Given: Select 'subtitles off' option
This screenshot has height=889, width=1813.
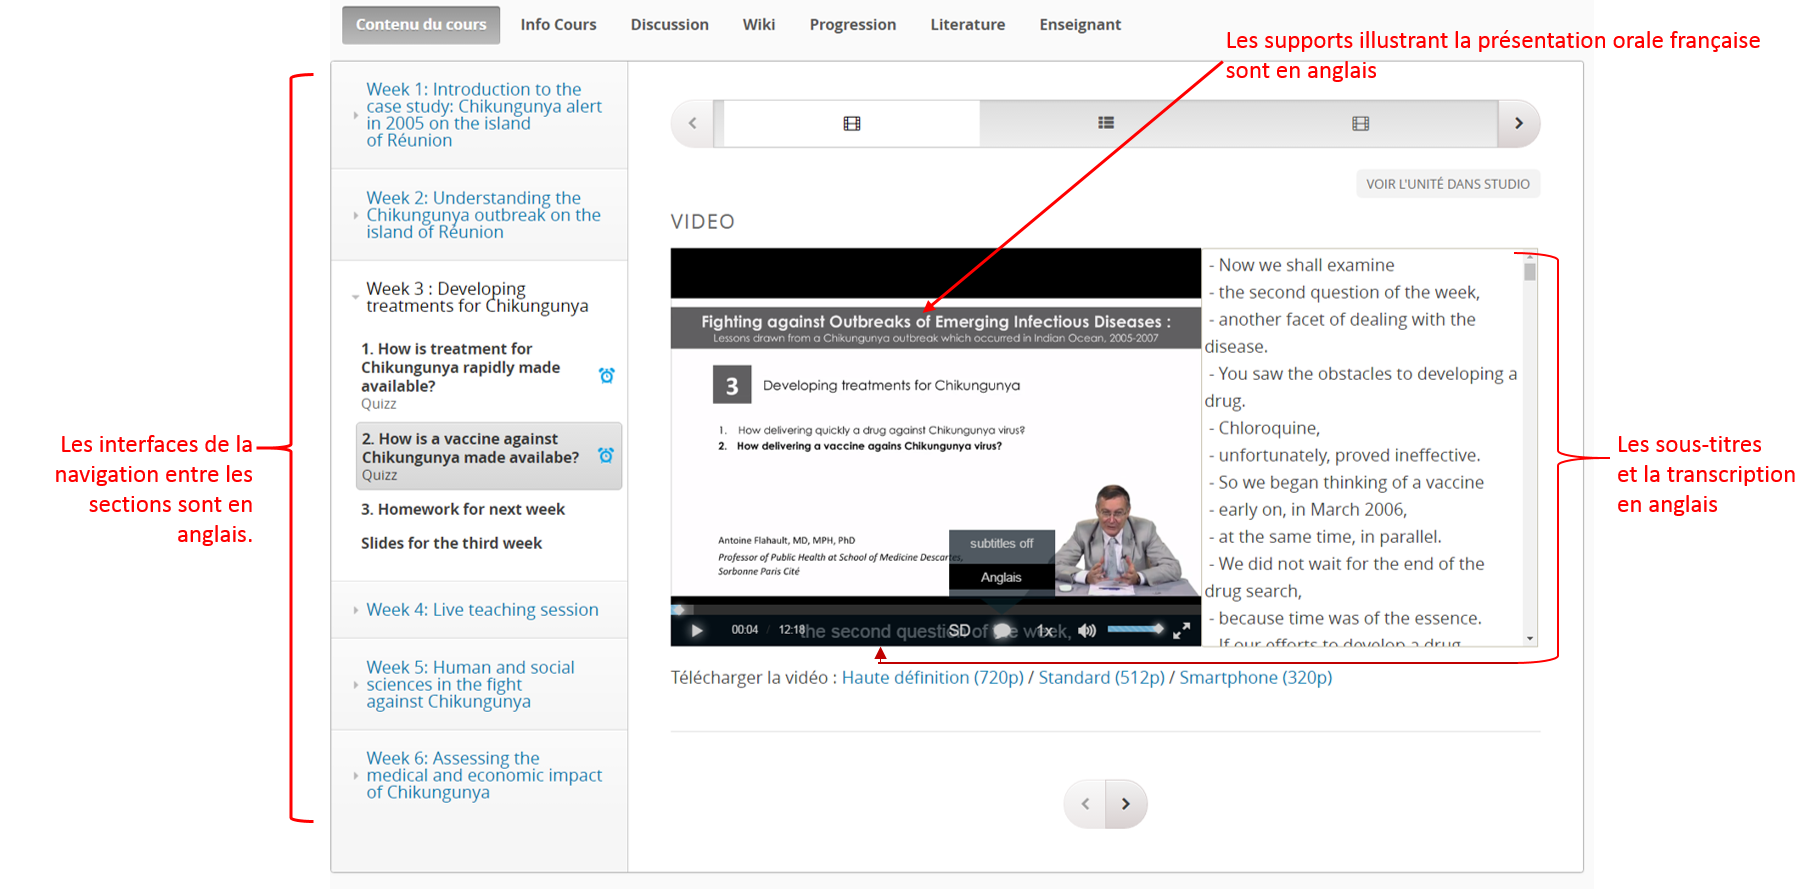Looking at the screenshot, I should [x=1001, y=544].
